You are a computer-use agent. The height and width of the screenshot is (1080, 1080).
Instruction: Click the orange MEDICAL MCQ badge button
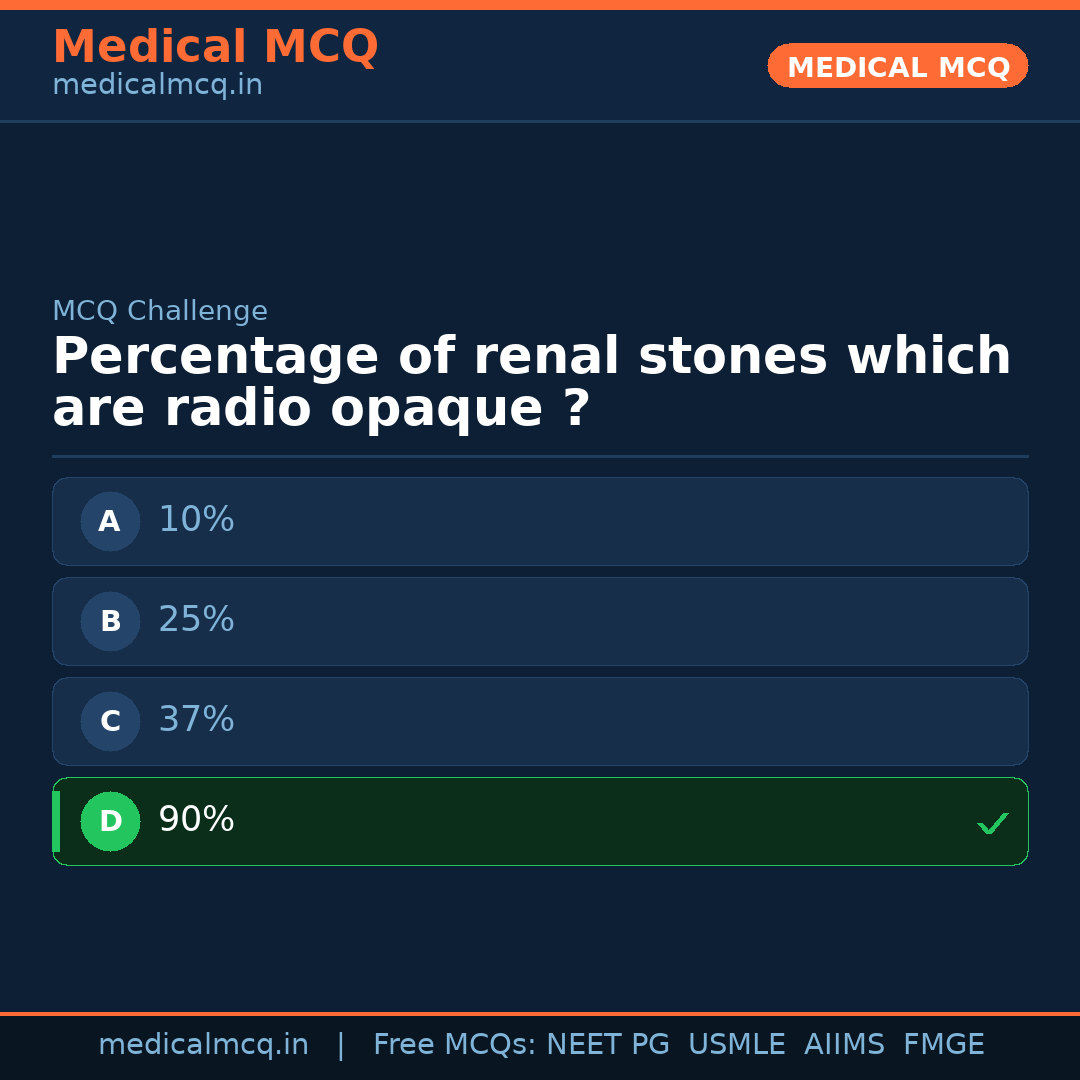pos(897,66)
